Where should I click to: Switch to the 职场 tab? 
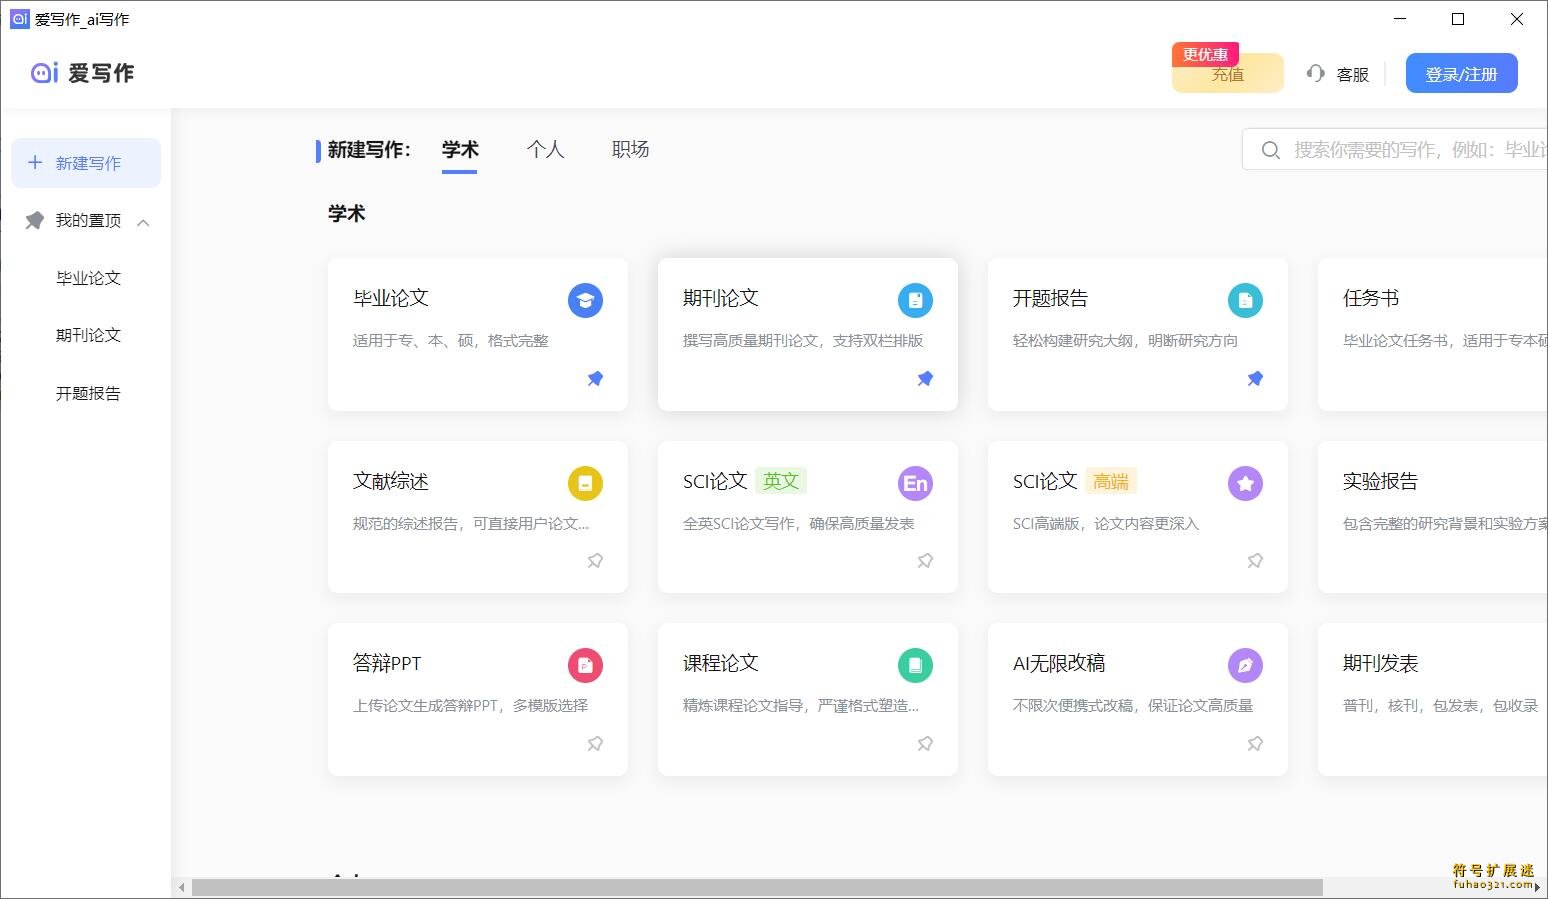630,149
